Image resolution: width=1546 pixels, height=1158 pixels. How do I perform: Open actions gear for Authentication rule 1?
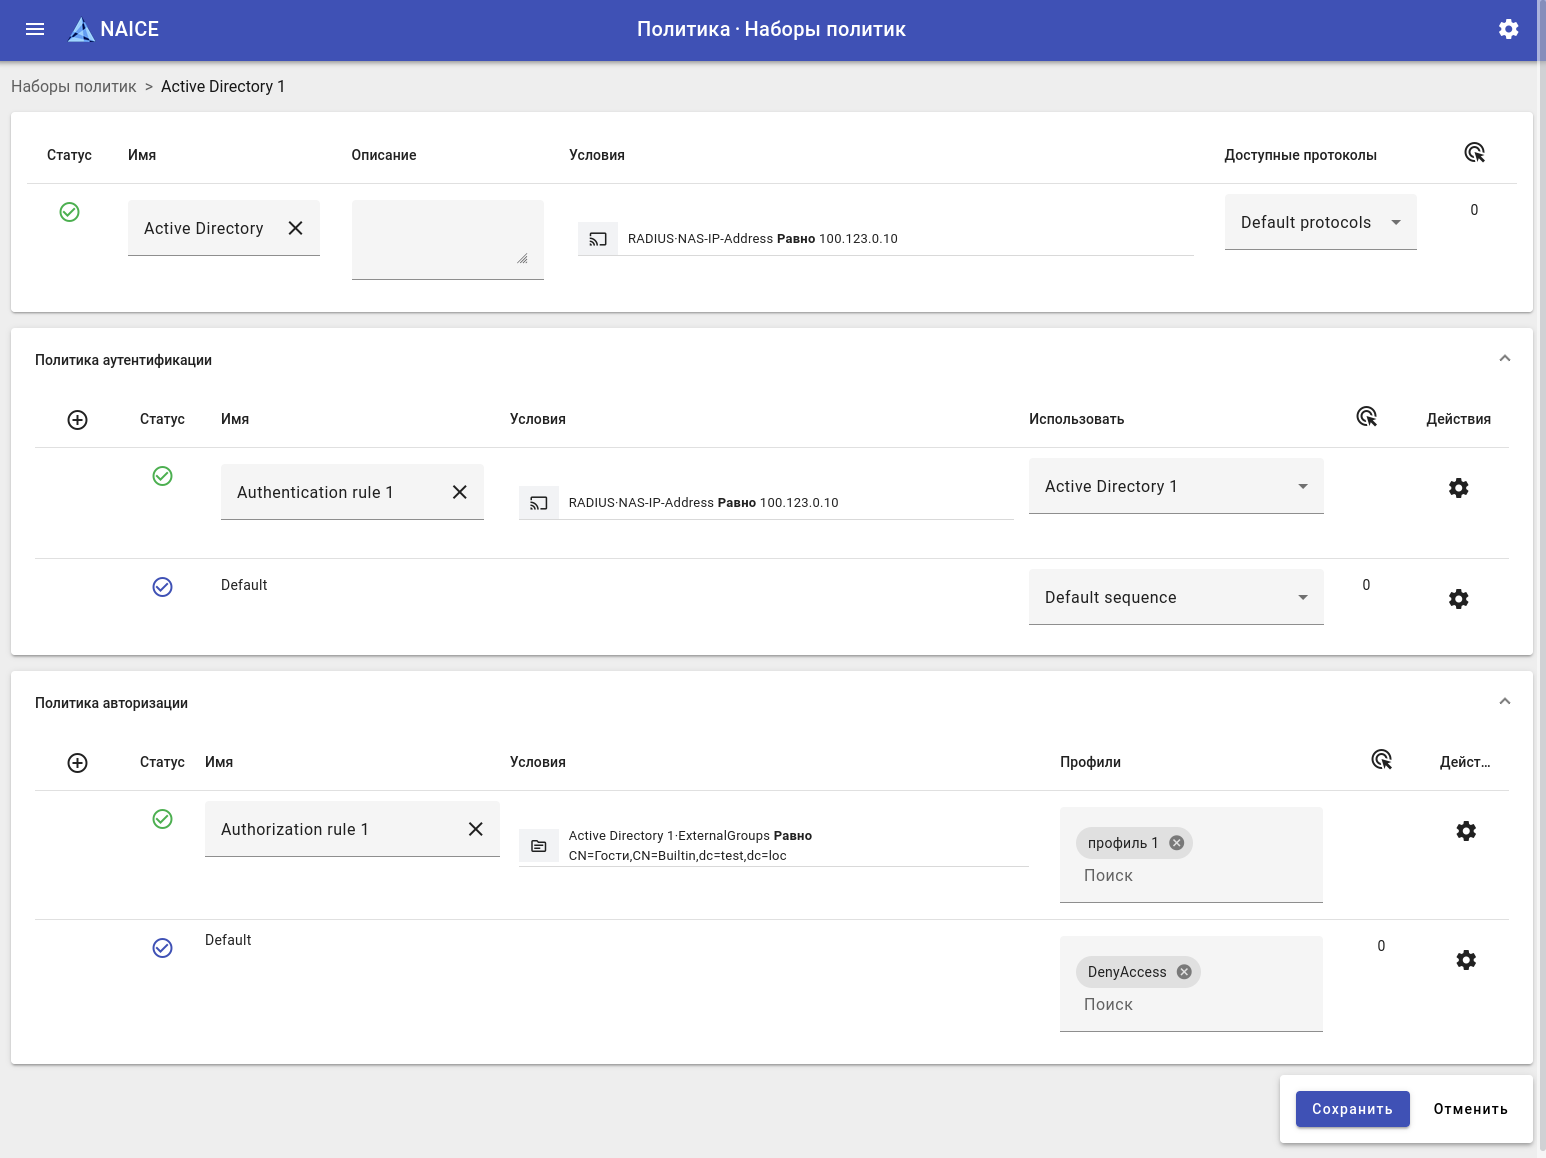click(1458, 488)
